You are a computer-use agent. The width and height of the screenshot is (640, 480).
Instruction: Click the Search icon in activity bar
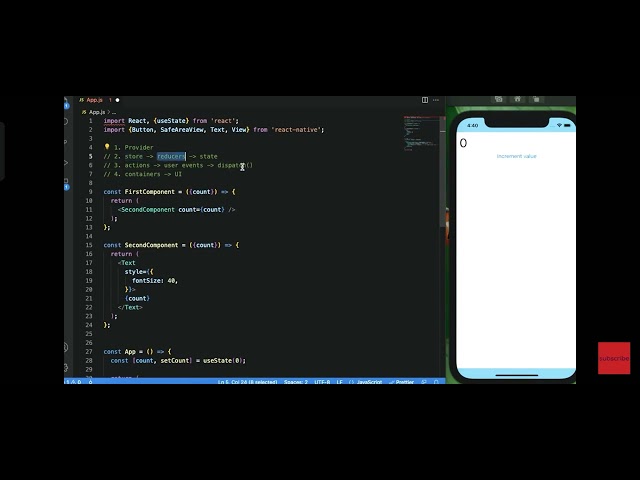click(x=66, y=121)
